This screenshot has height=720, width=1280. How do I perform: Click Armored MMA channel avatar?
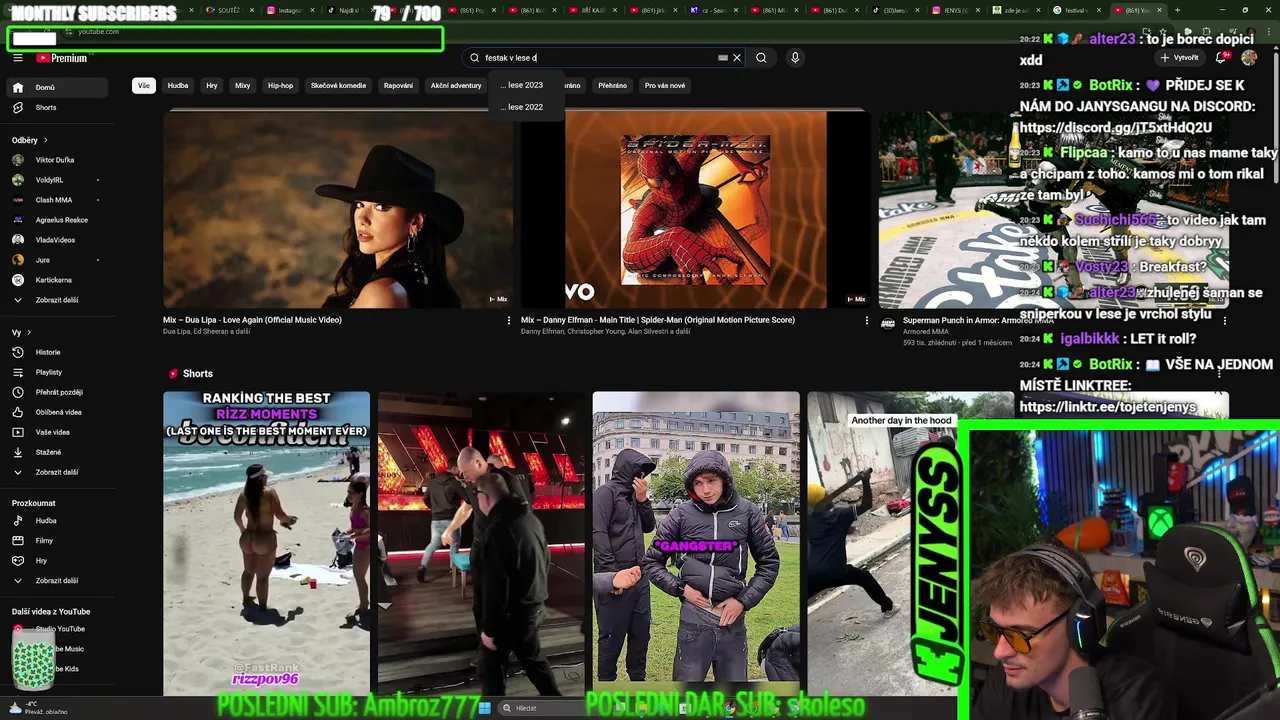(888, 324)
